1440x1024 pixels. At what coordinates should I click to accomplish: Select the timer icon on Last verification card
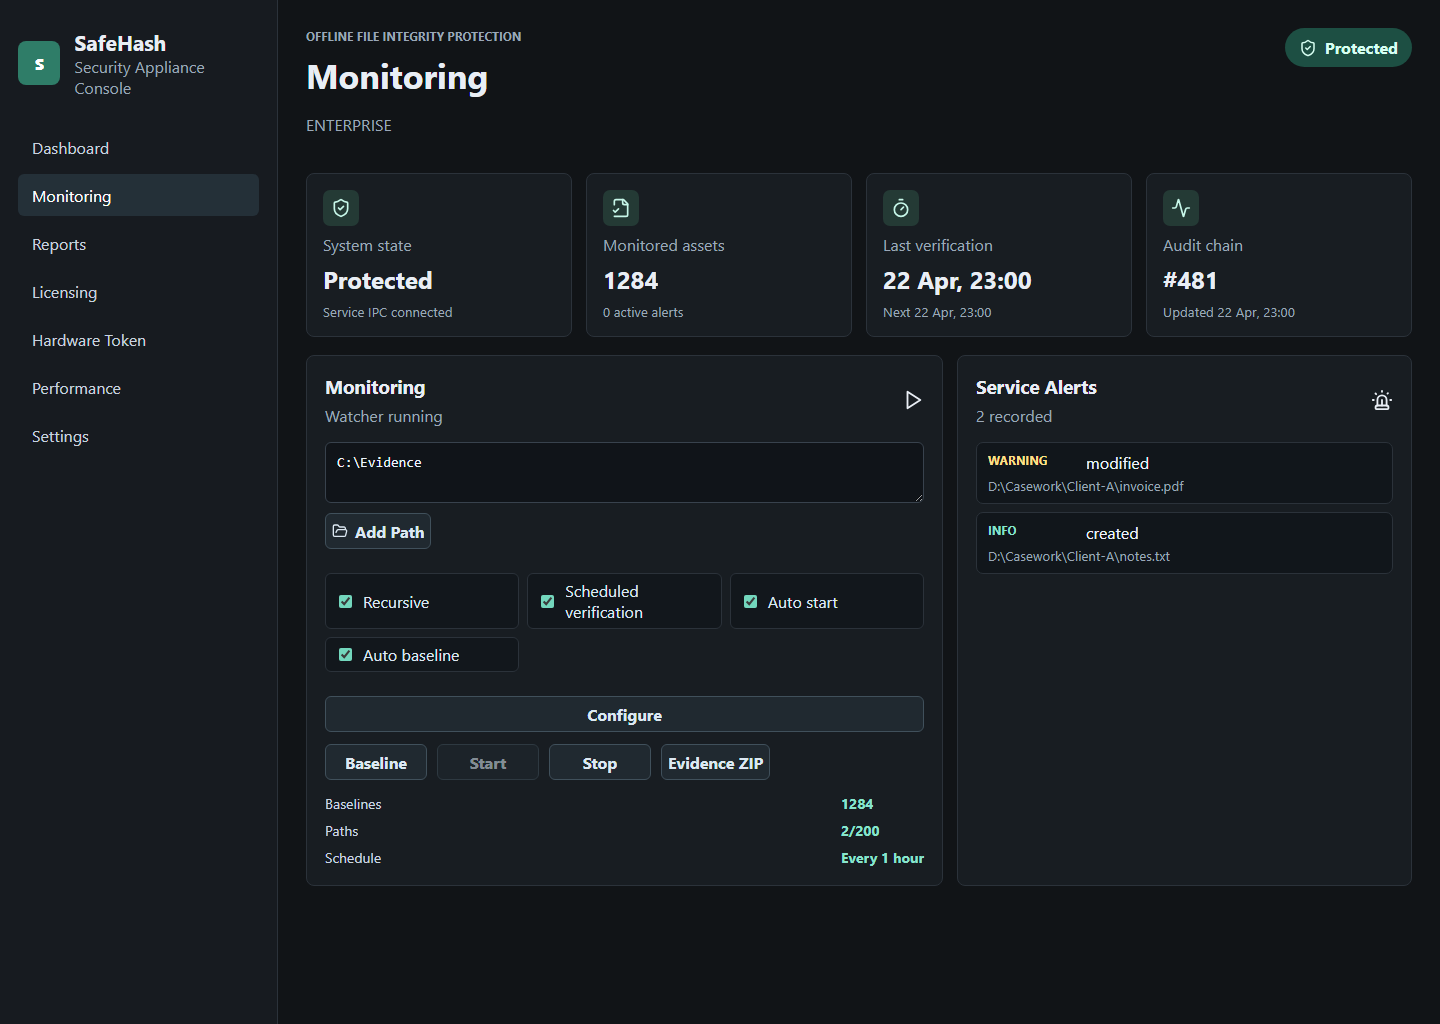click(900, 208)
